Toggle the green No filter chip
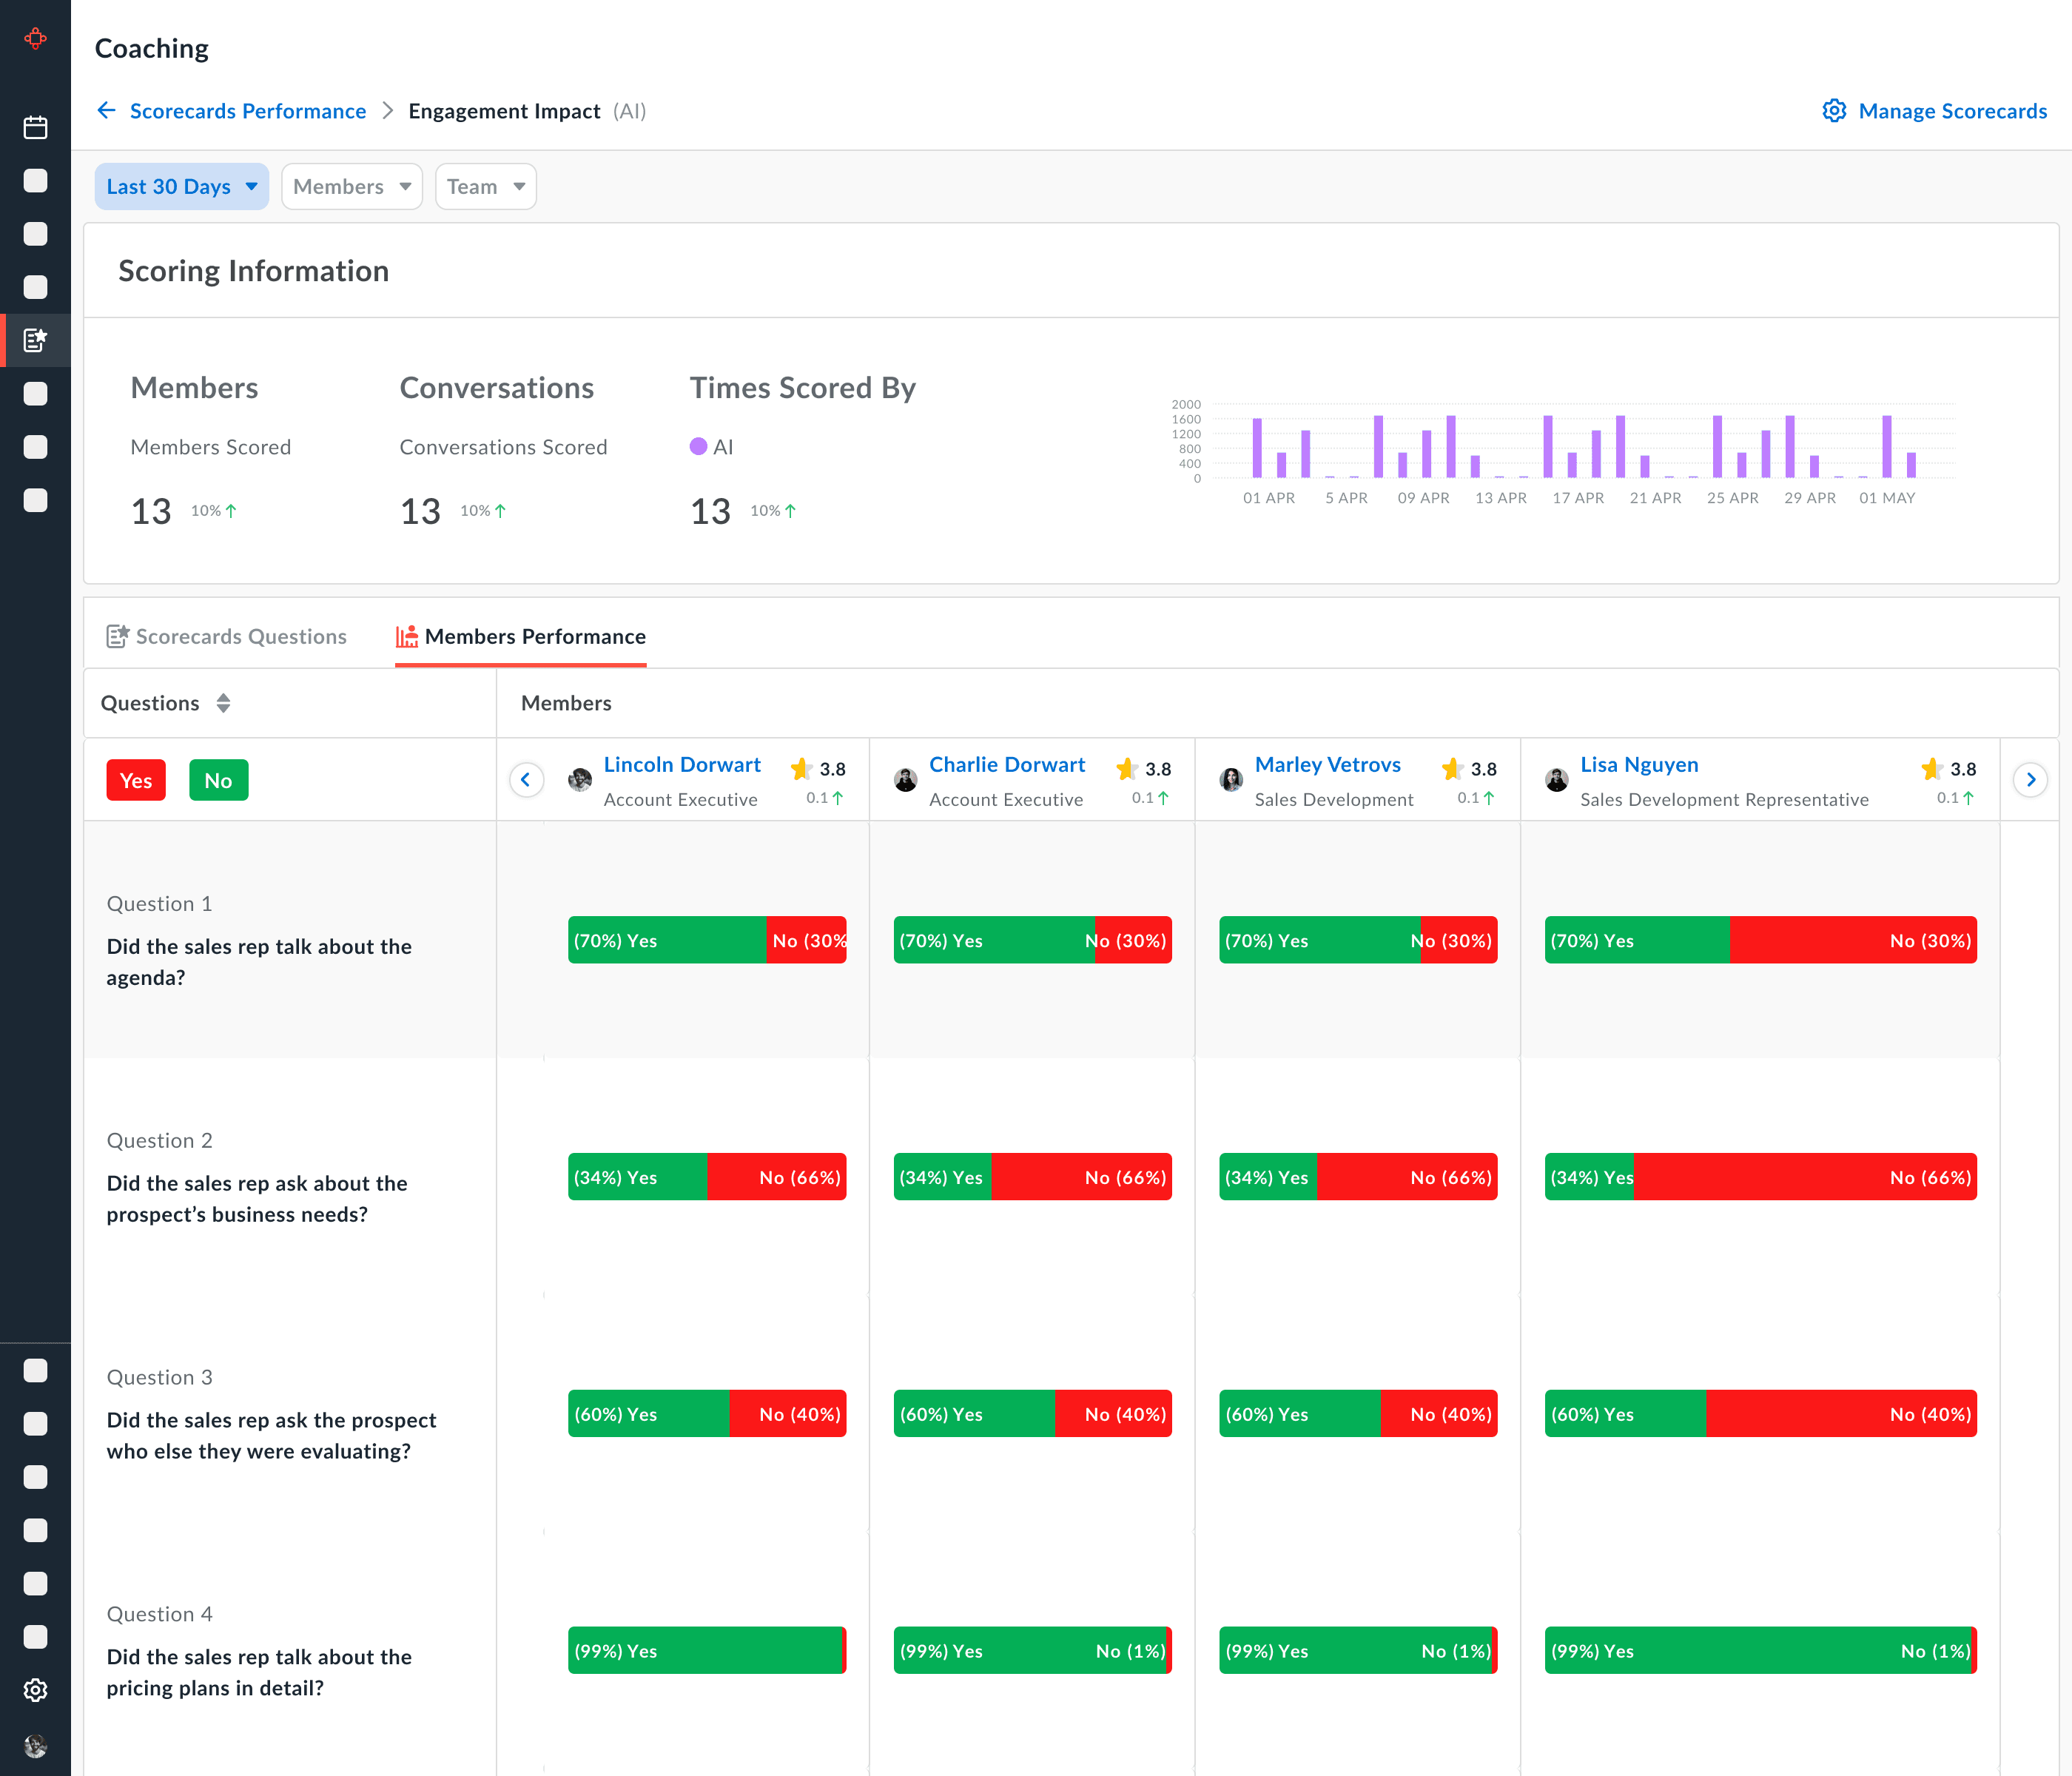The height and width of the screenshot is (1776, 2072). pyautogui.click(x=218, y=781)
